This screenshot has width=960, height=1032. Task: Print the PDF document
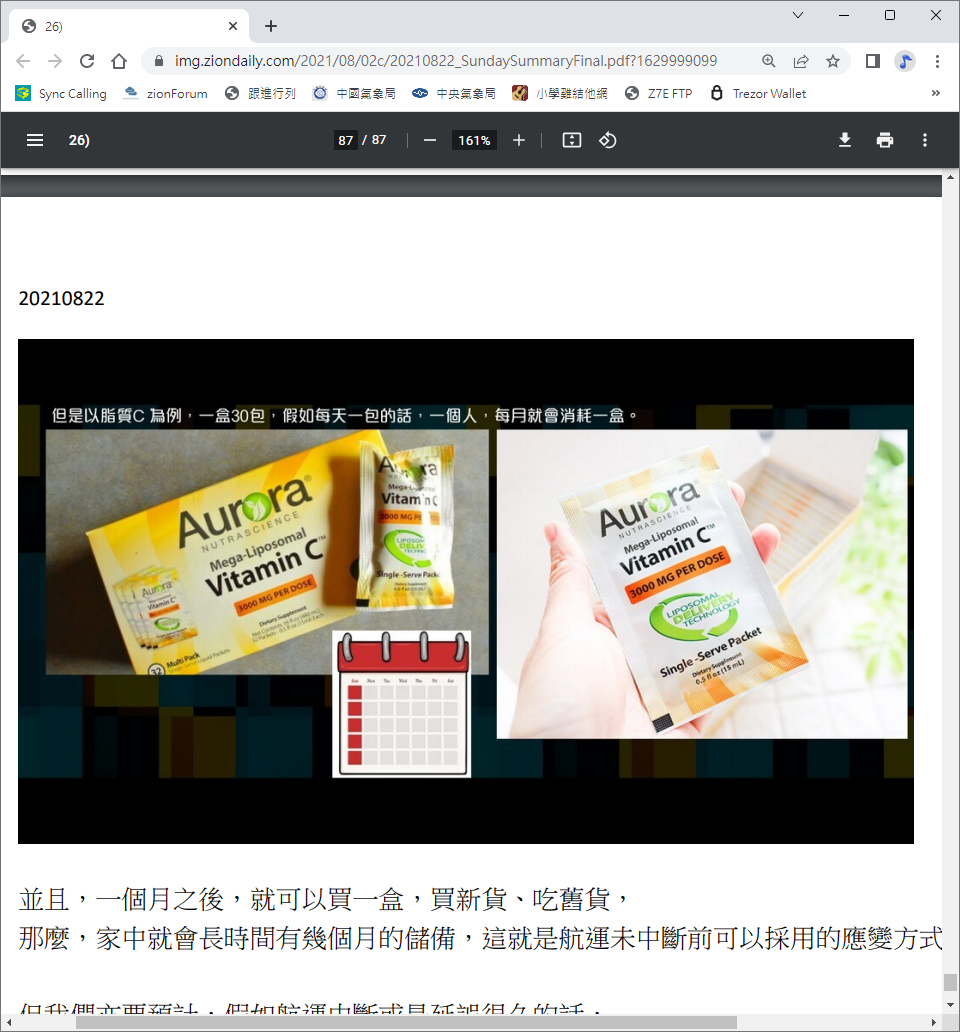(885, 140)
